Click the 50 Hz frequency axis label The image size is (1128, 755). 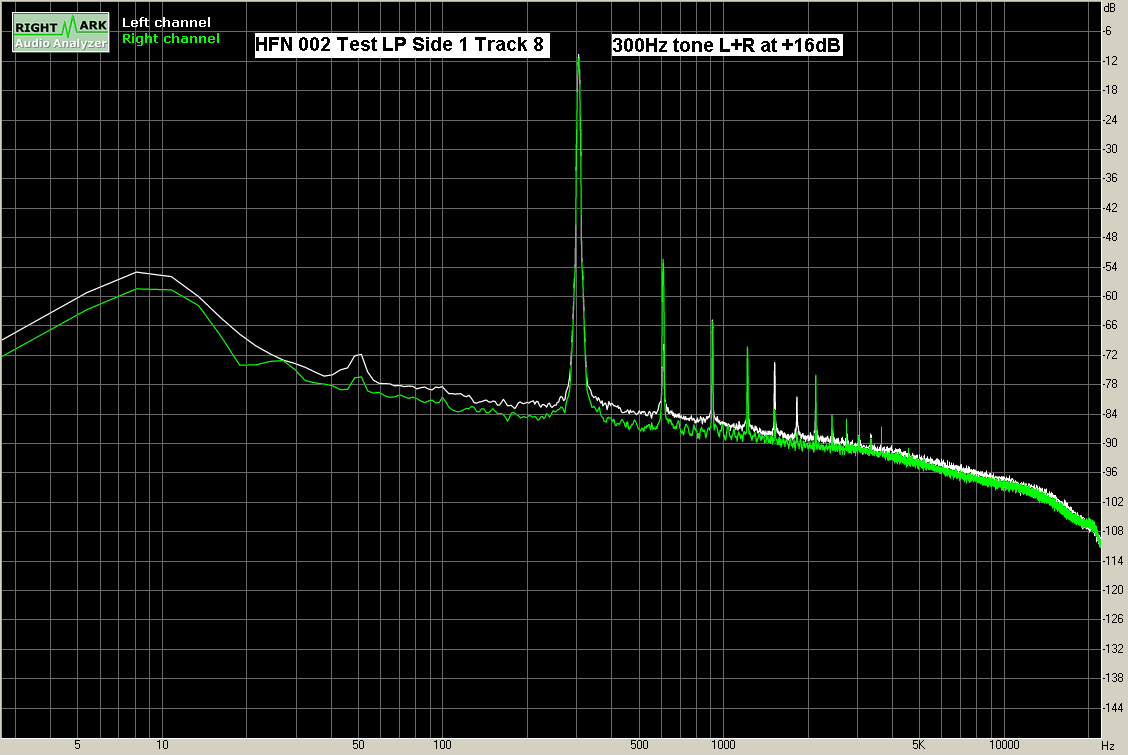(358, 745)
